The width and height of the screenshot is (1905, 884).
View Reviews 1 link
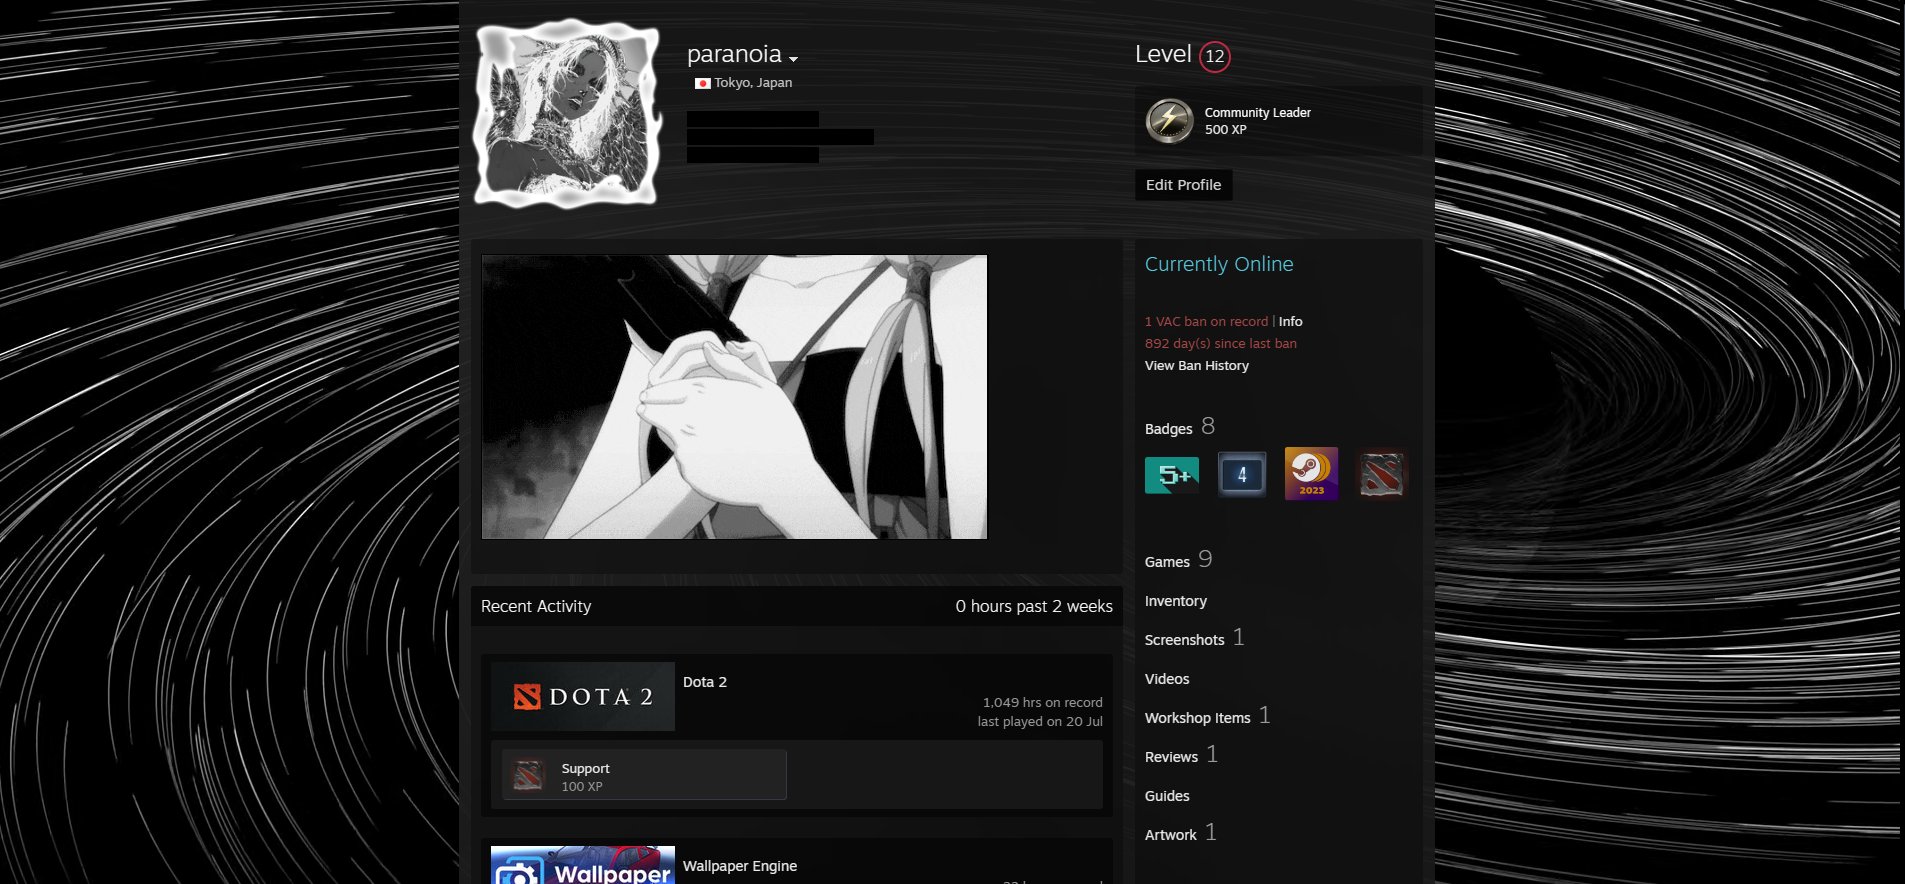click(x=1181, y=755)
